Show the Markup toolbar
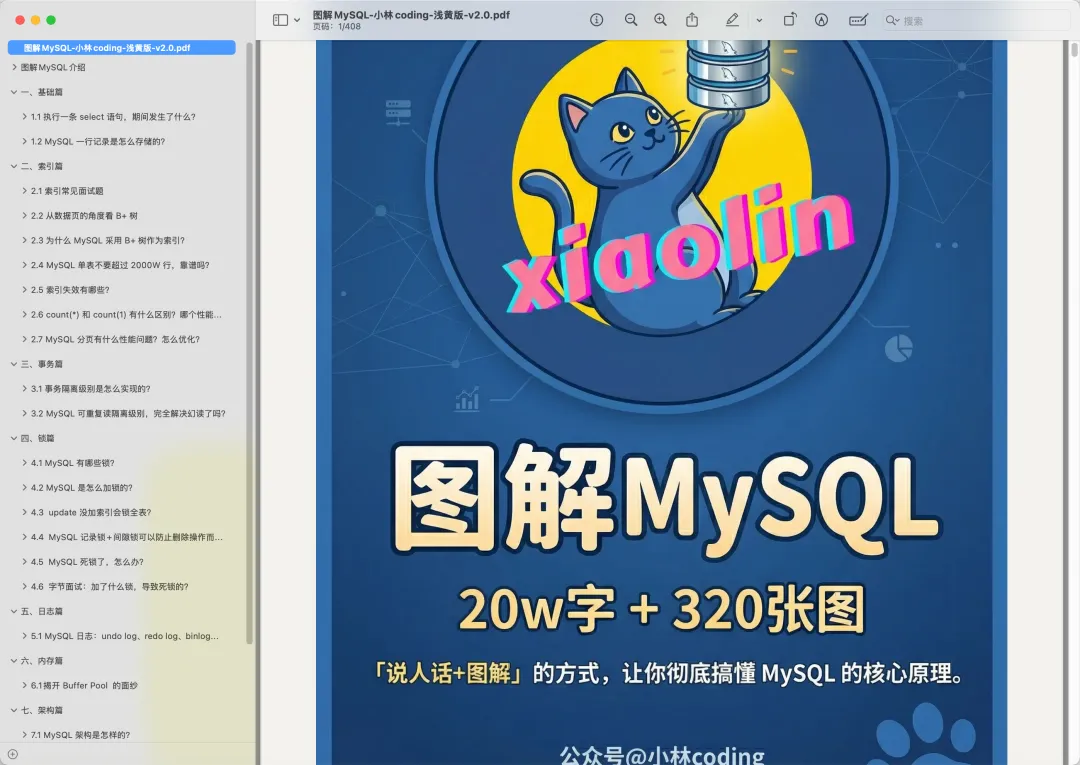 click(822, 20)
